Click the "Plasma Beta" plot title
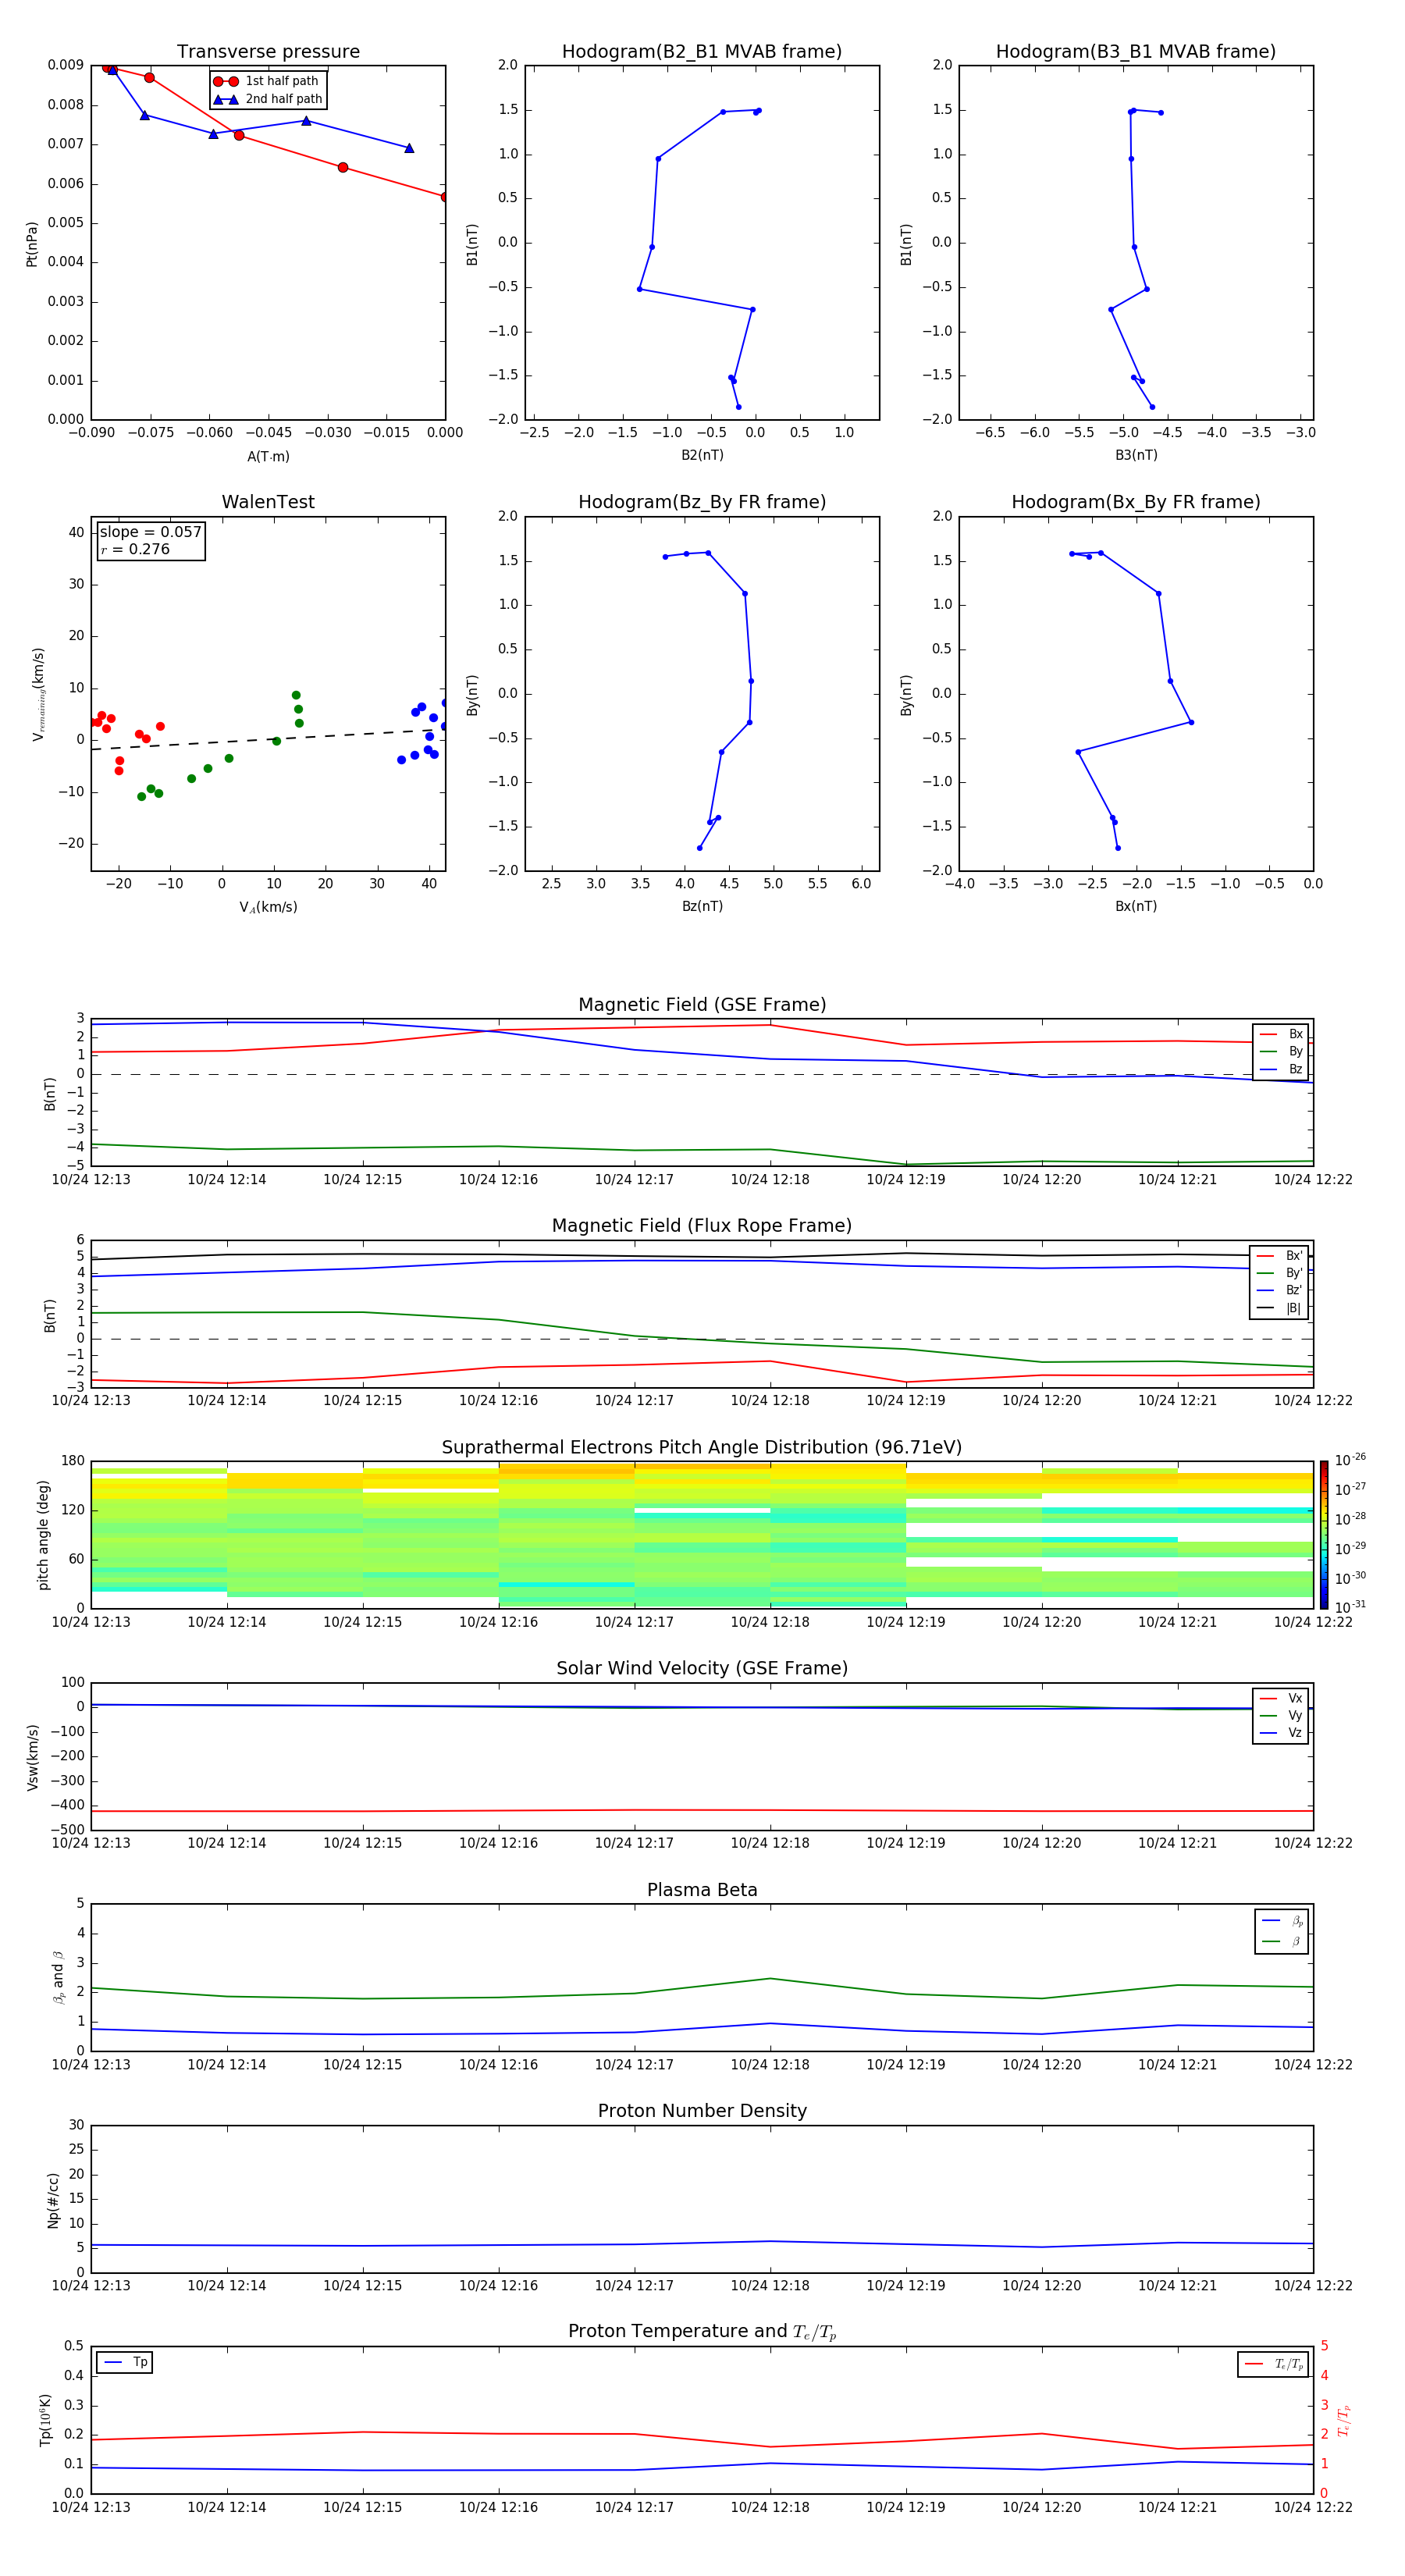Image resolution: width=1405 pixels, height=2576 pixels. click(702, 1890)
